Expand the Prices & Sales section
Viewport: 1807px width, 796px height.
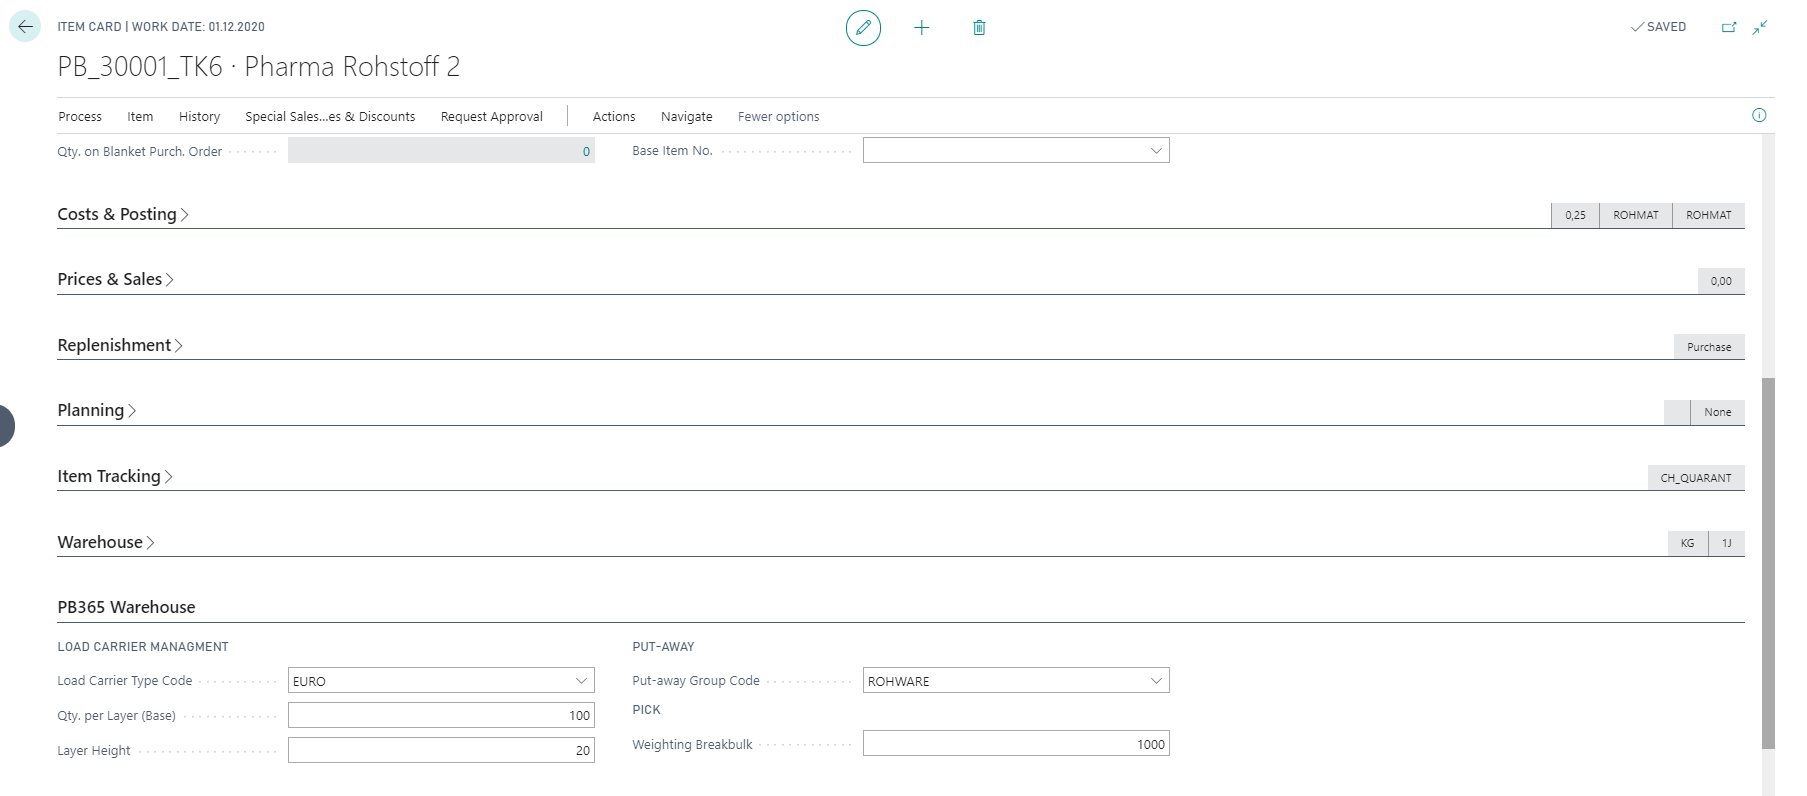[116, 279]
